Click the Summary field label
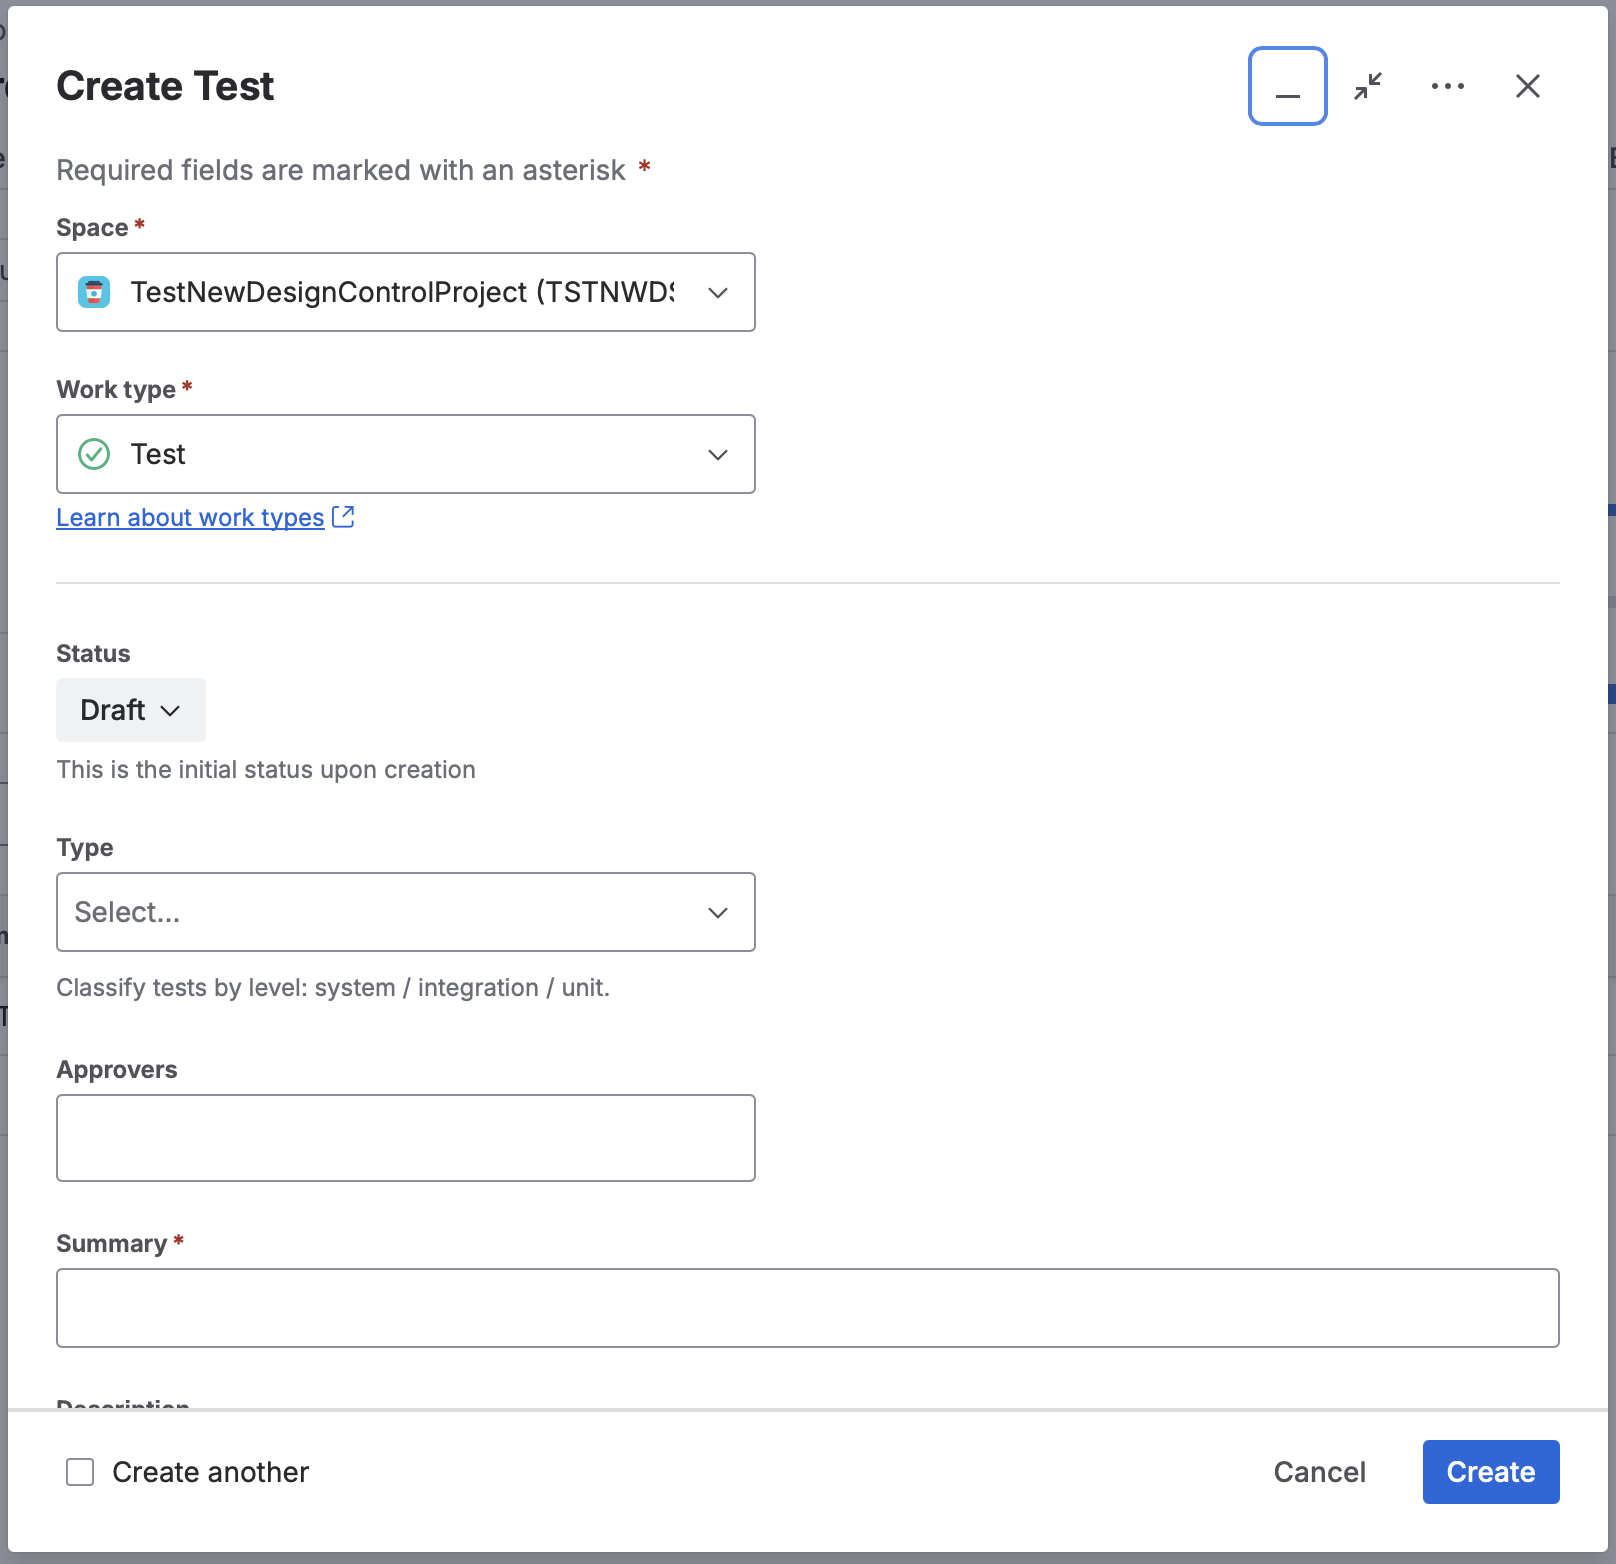 (x=111, y=1243)
